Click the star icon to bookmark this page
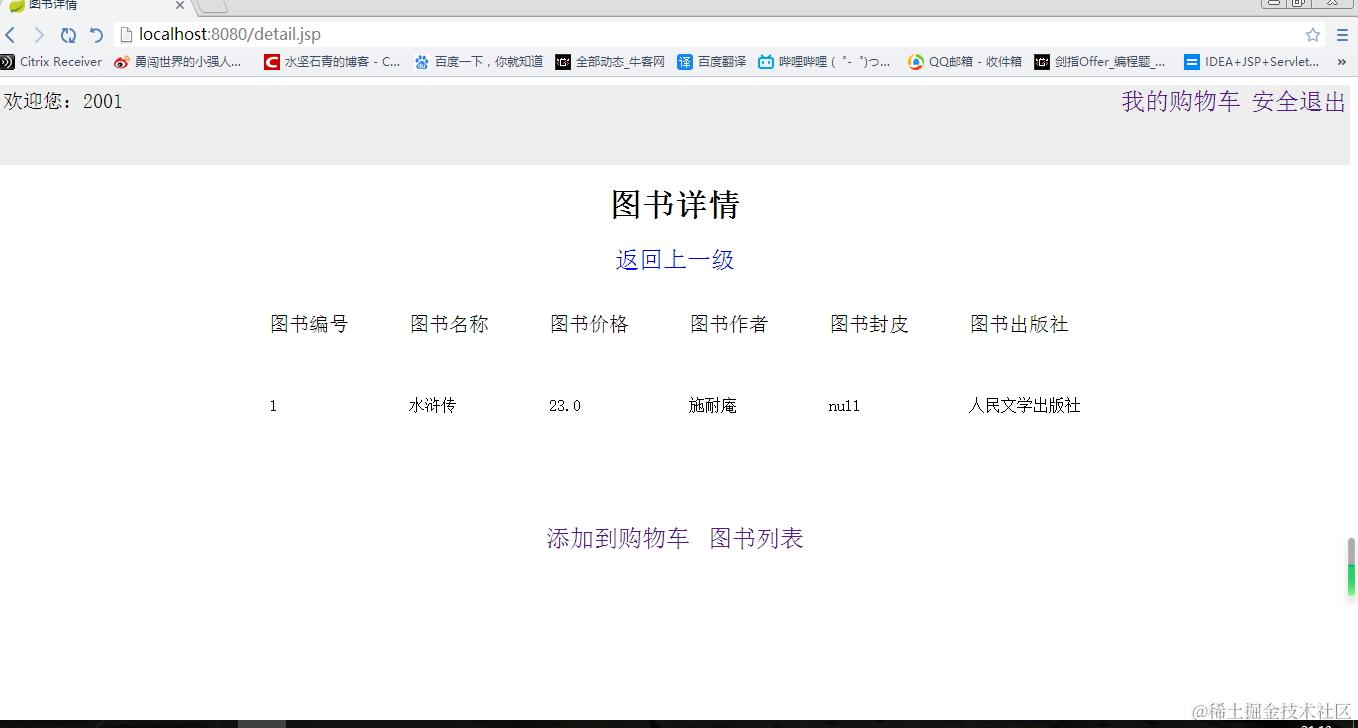The width and height of the screenshot is (1358, 728). (1312, 33)
